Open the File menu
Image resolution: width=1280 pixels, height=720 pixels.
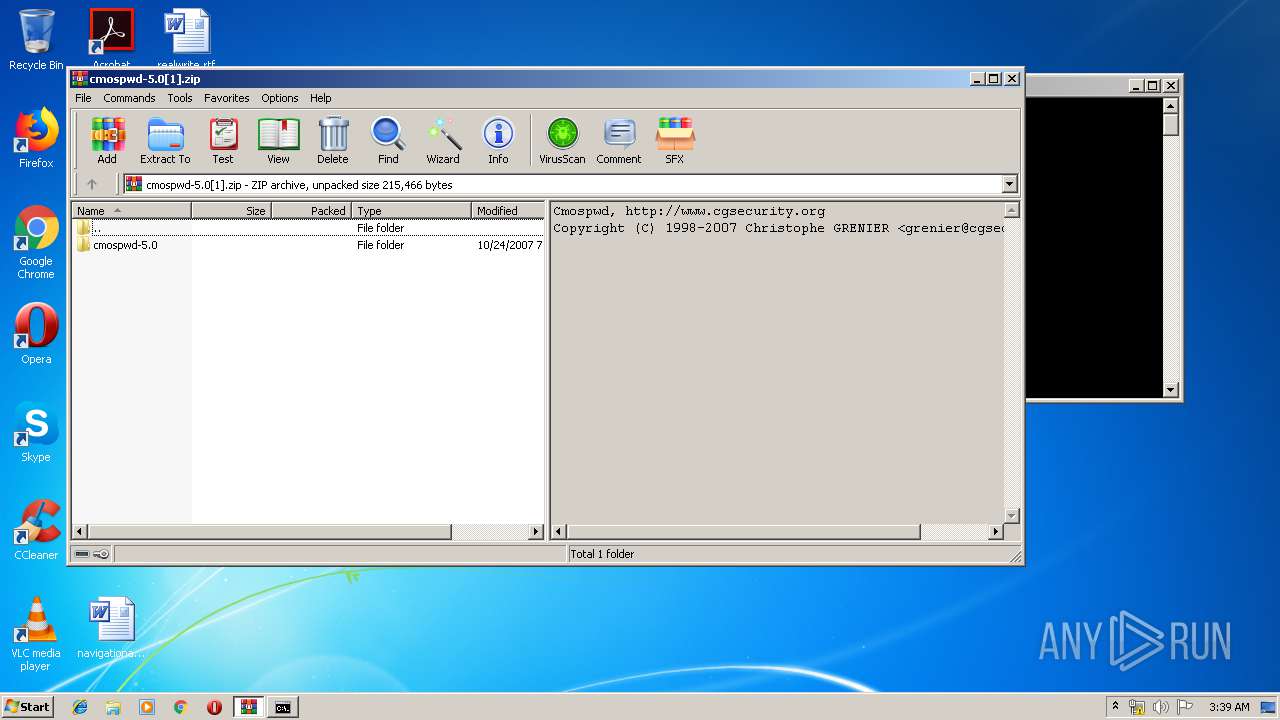coord(83,98)
